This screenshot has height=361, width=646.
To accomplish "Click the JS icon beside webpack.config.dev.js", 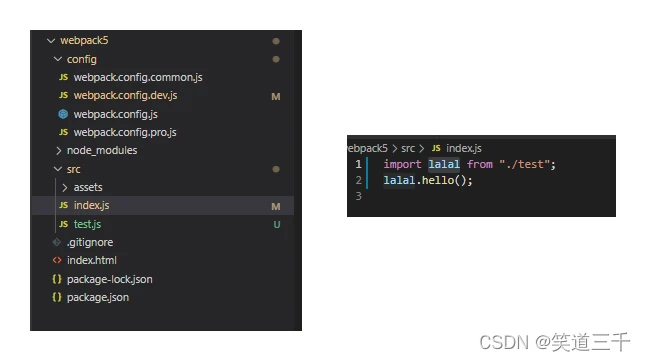I will click(x=63, y=95).
